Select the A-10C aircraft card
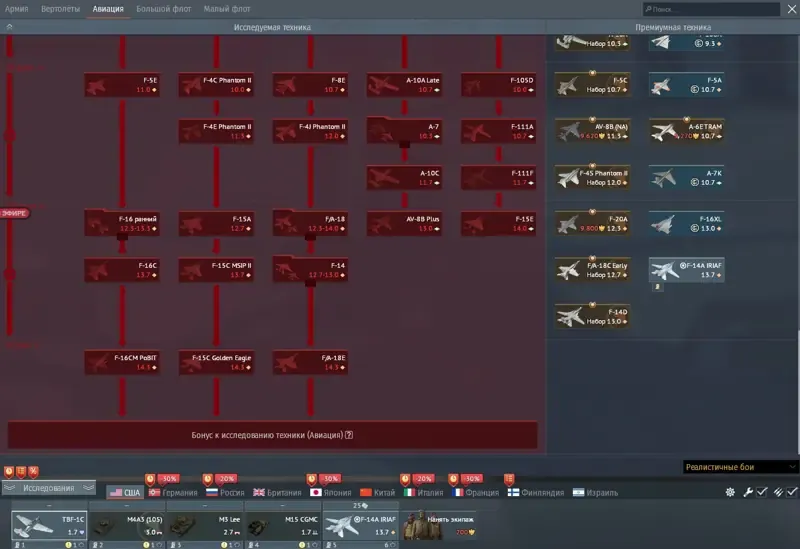 [x=404, y=178]
